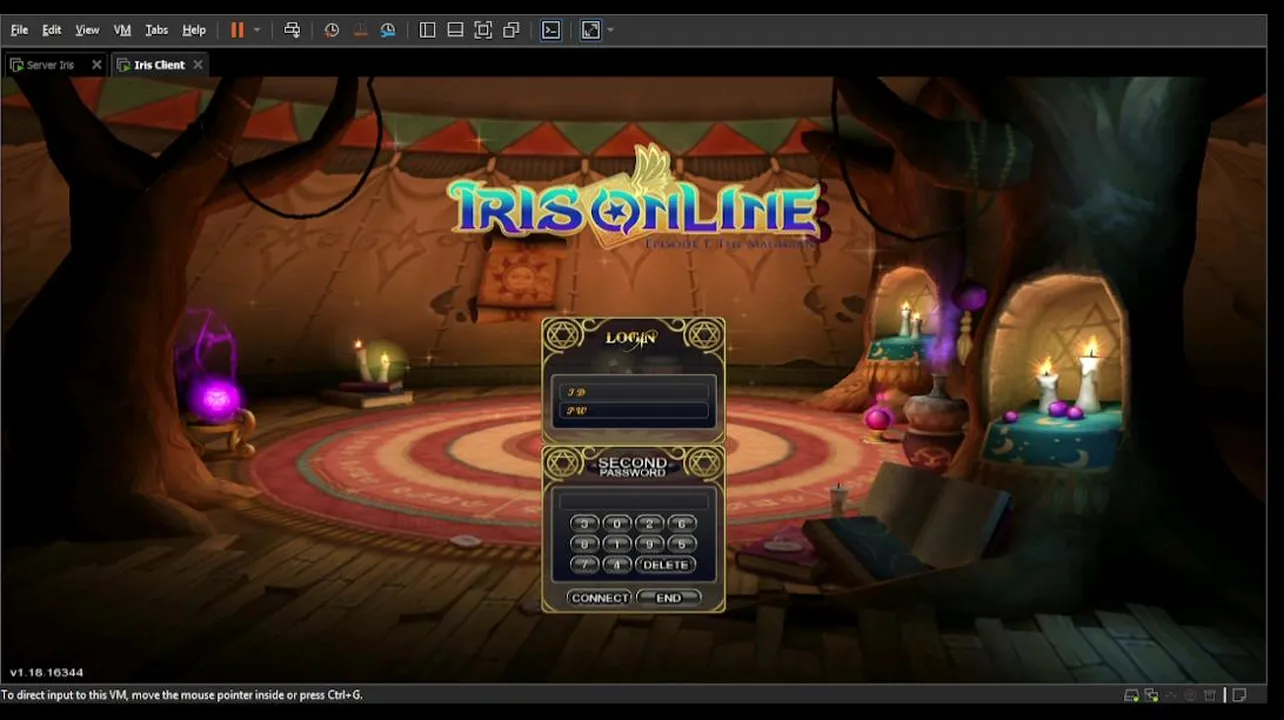Tap keypad digit 3
The width and height of the screenshot is (1284, 720).
(585, 523)
